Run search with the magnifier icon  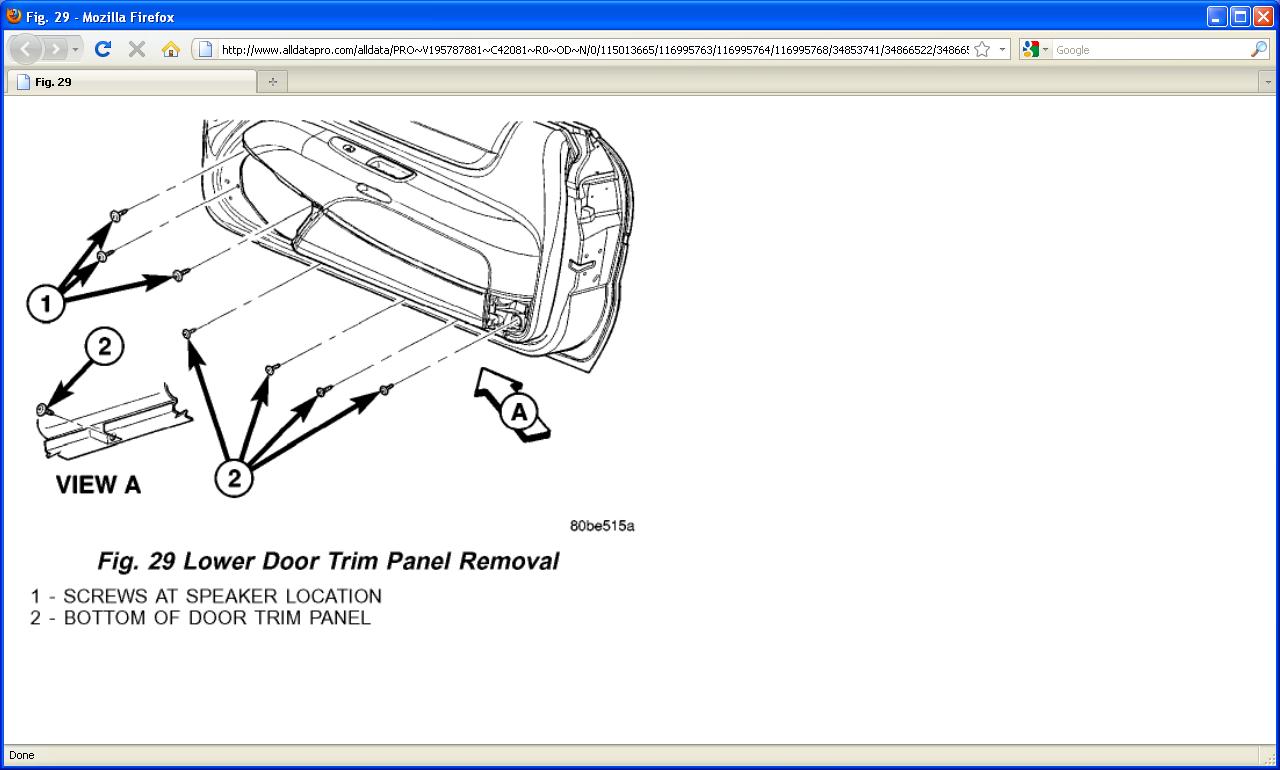pyautogui.click(x=1259, y=49)
